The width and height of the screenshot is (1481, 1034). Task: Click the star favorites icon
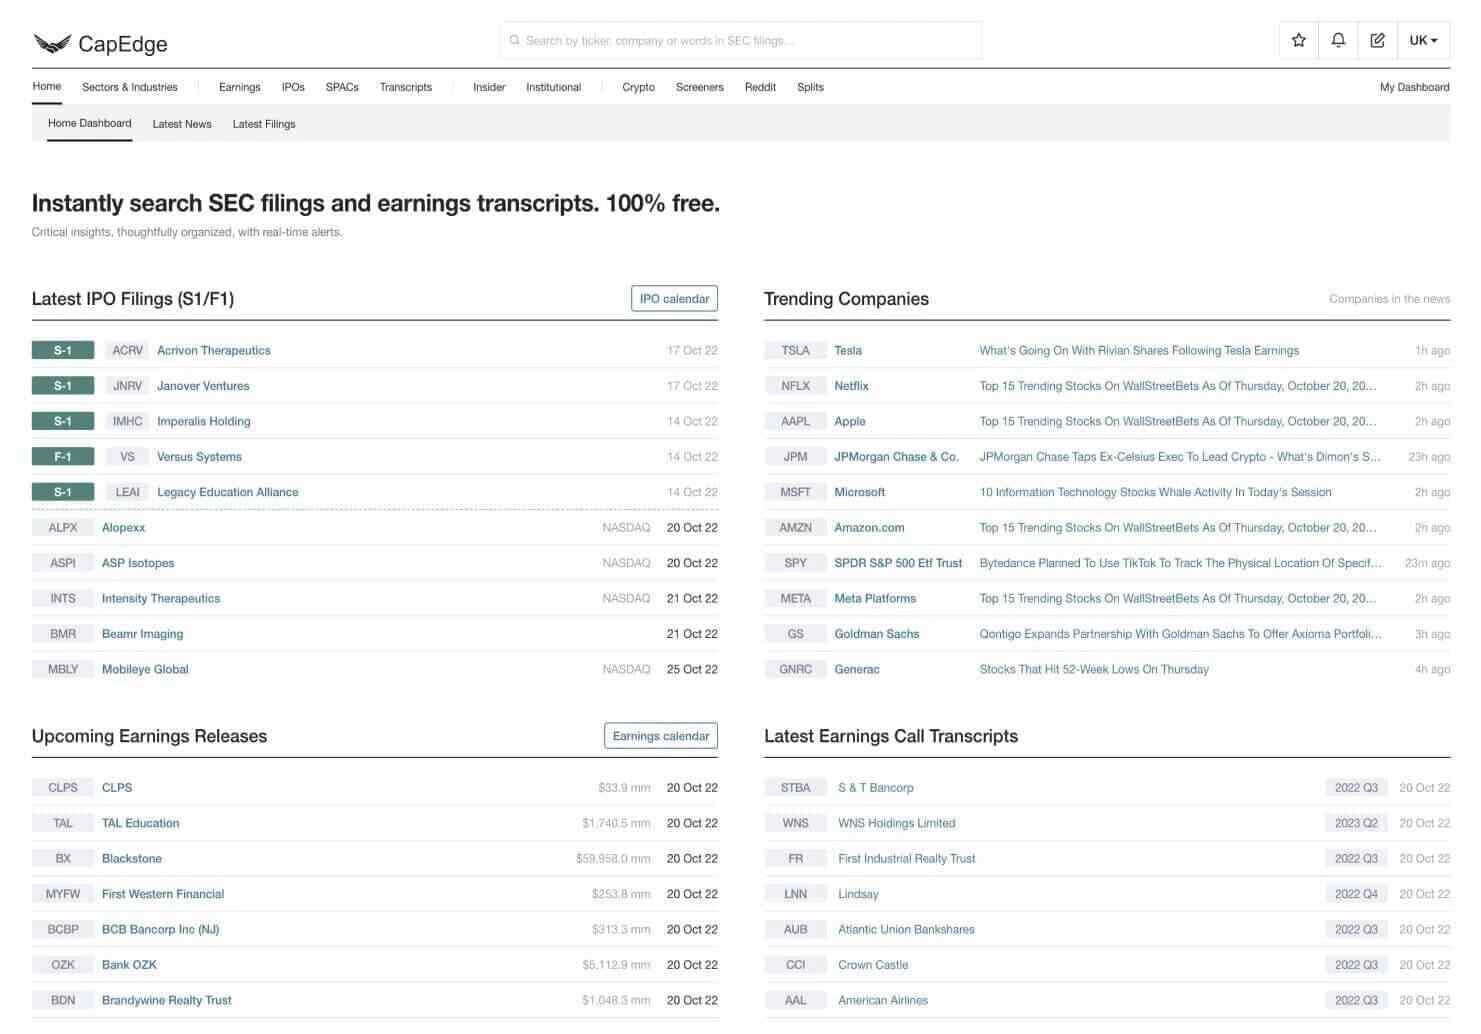[1298, 41]
